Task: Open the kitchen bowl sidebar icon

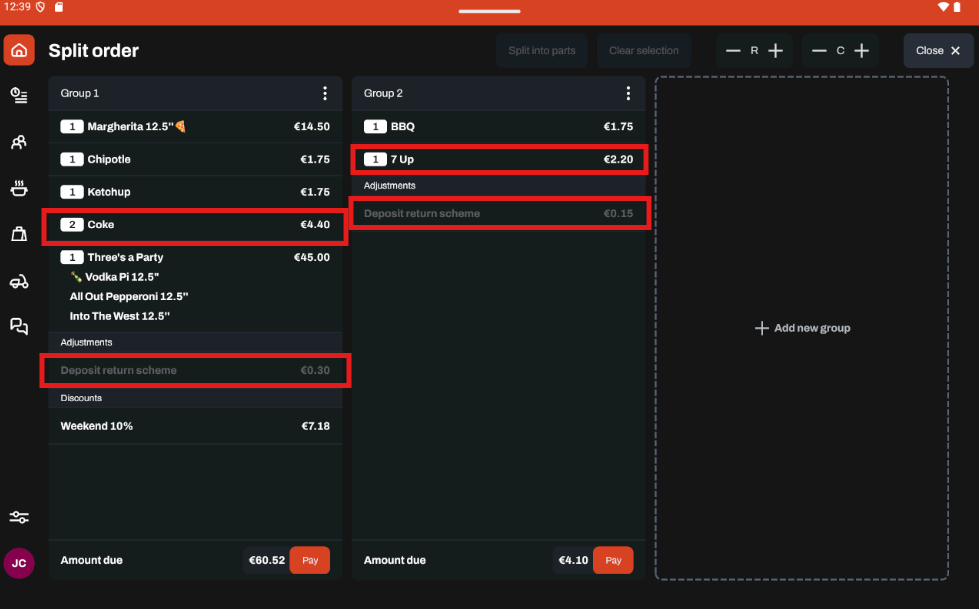Action: [x=19, y=188]
